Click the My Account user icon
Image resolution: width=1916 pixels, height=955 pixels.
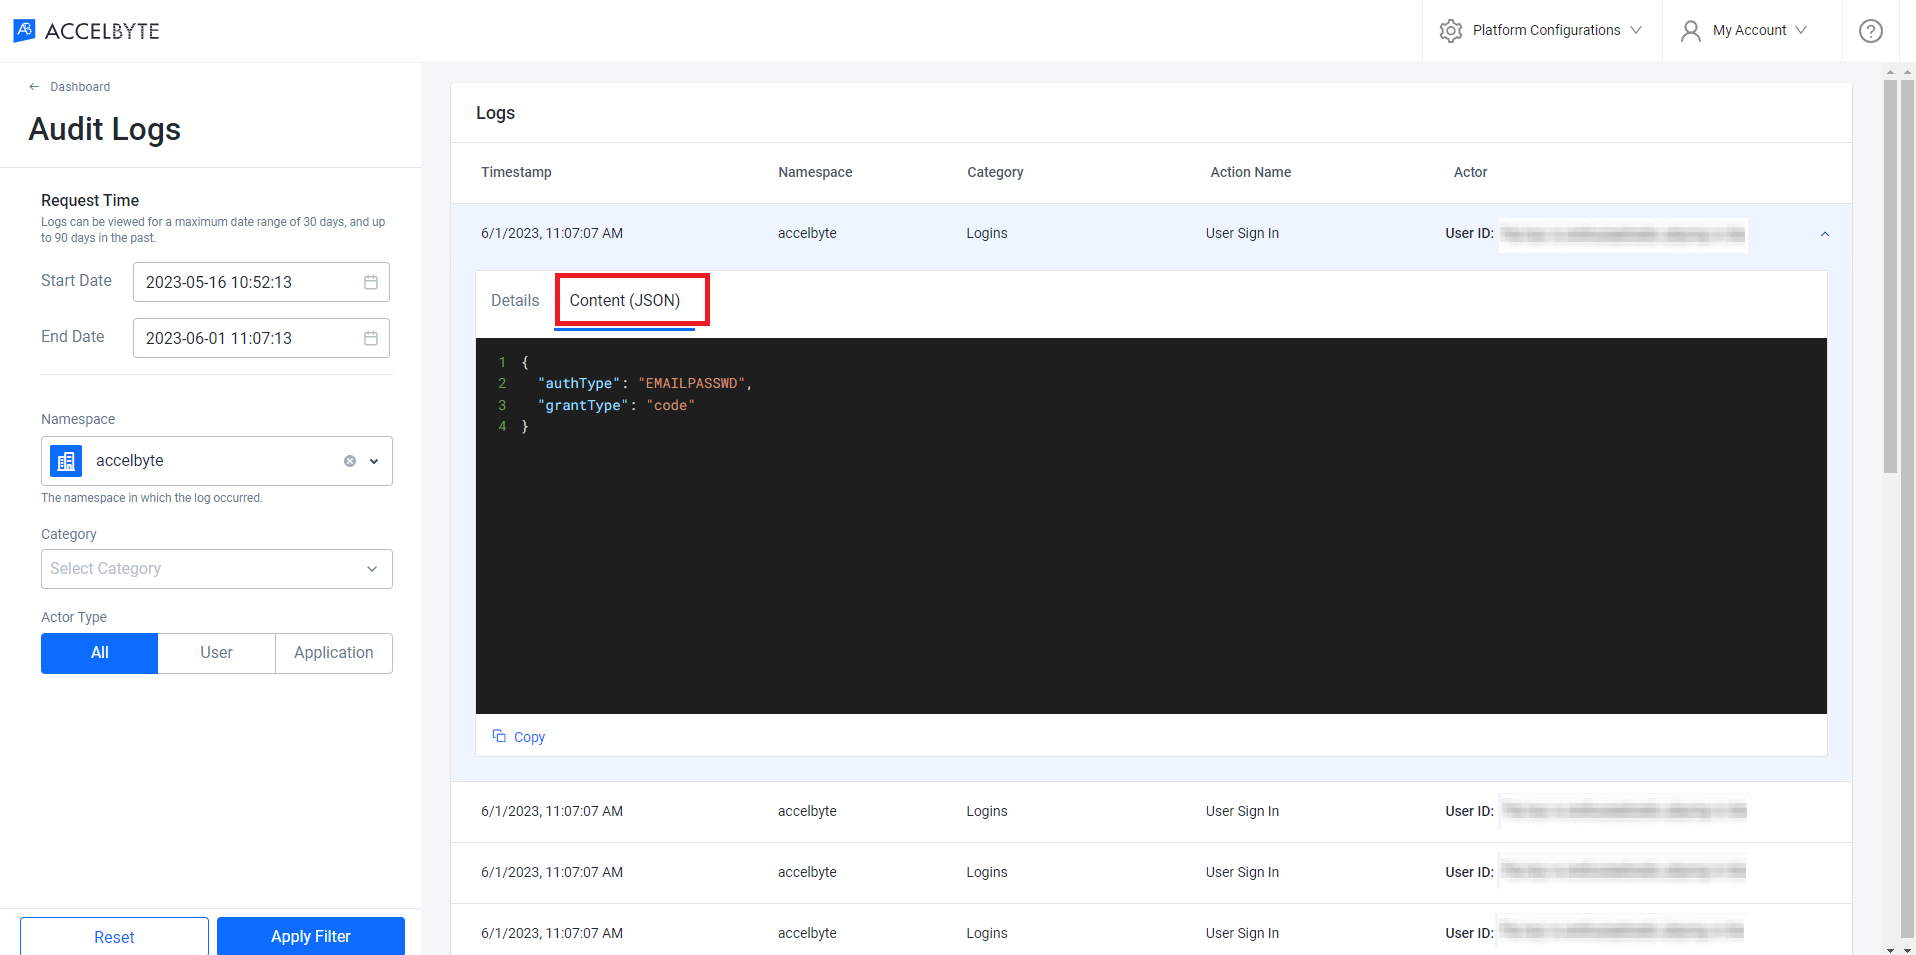(1690, 31)
